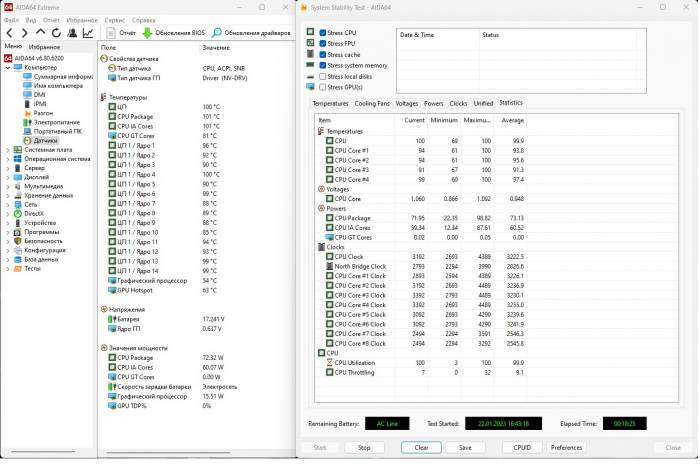This screenshot has width=700, height=467.
Task: Open the Справка menu
Action: (144, 20)
